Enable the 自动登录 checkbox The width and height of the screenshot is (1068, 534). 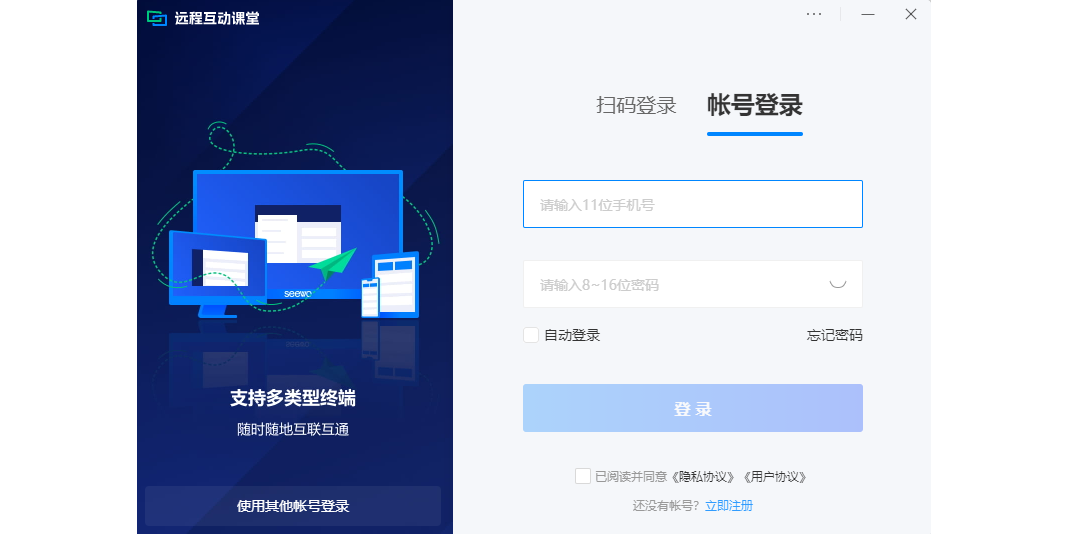[531, 335]
